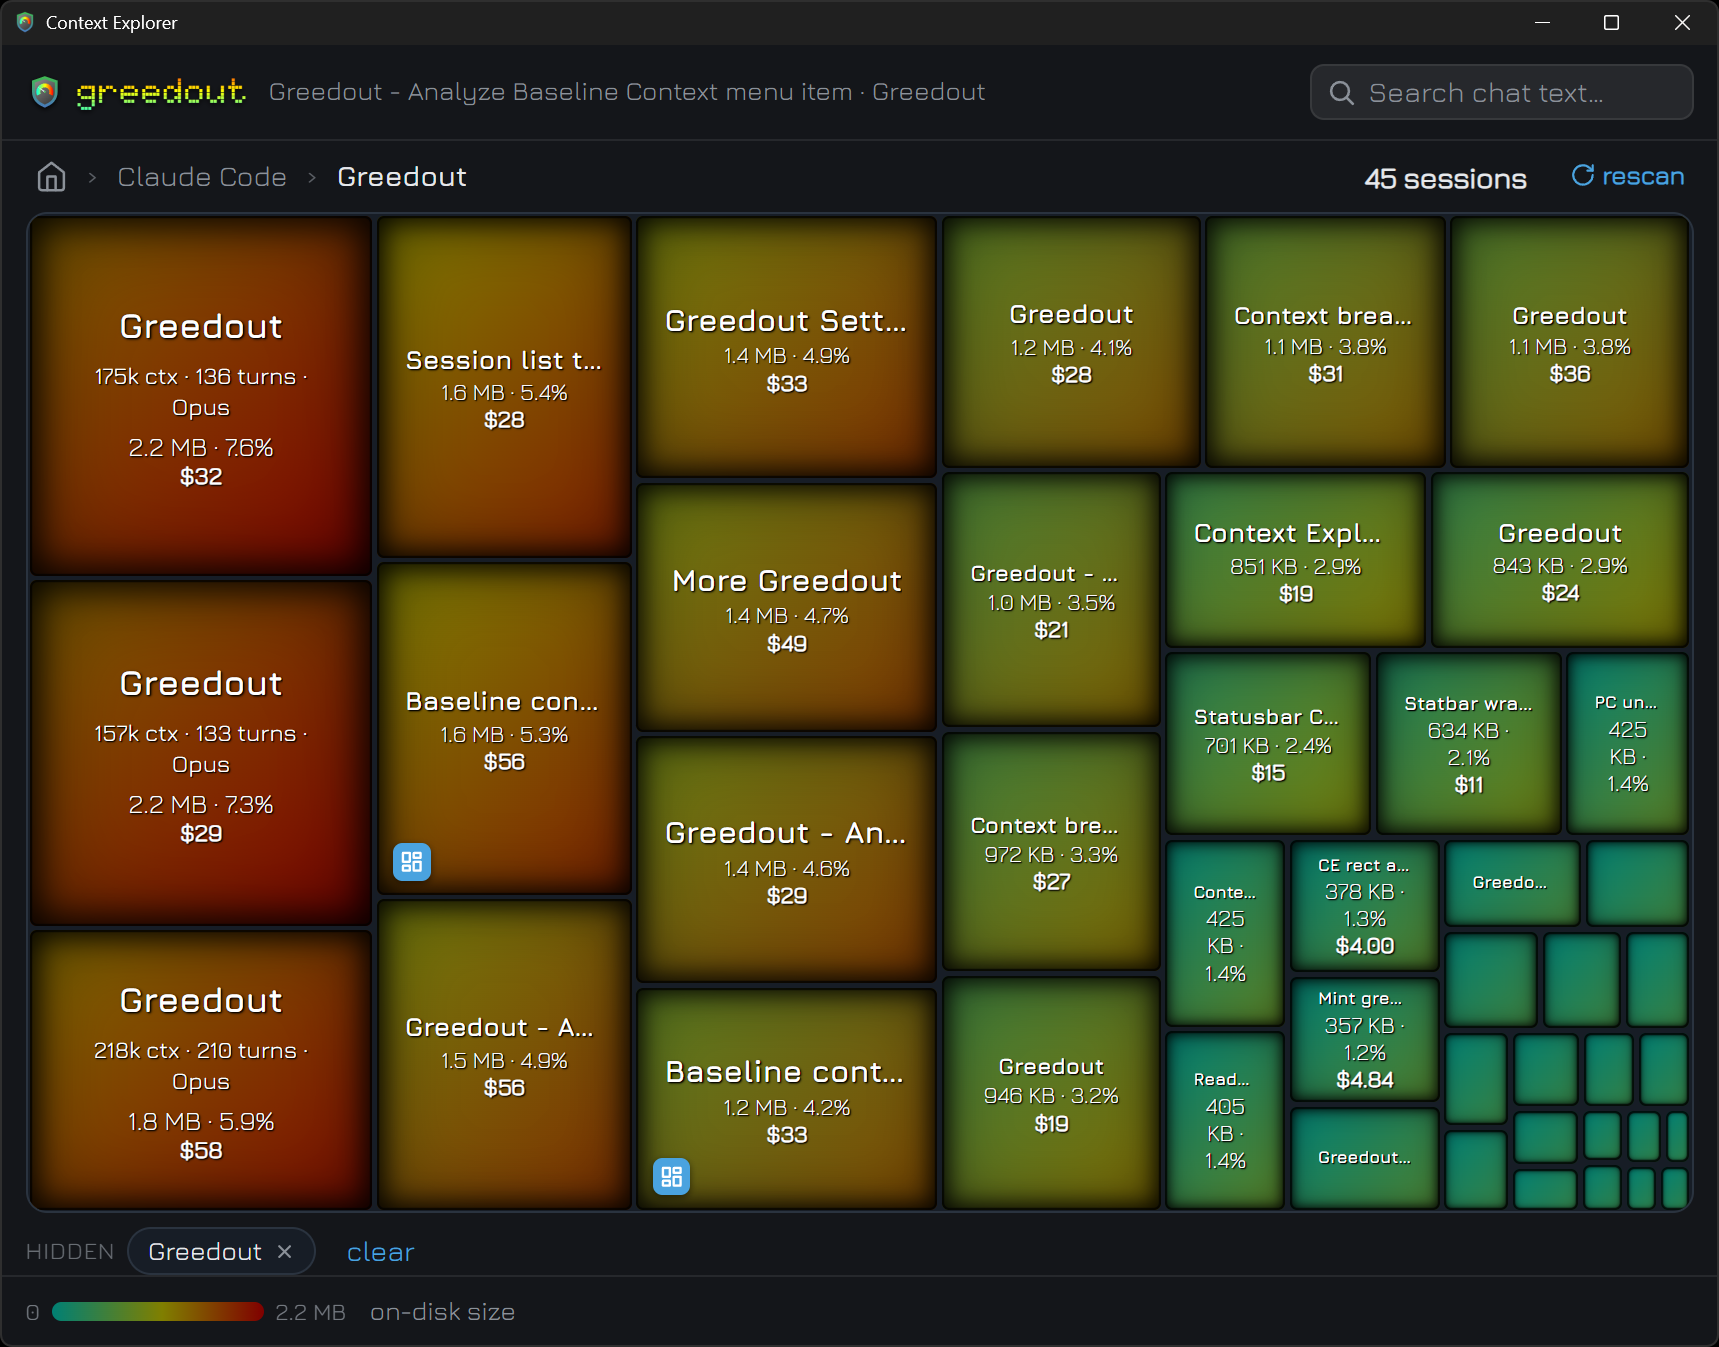Minimize the Context Explorer window
1719x1347 pixels.
[x=1542, y=22]
